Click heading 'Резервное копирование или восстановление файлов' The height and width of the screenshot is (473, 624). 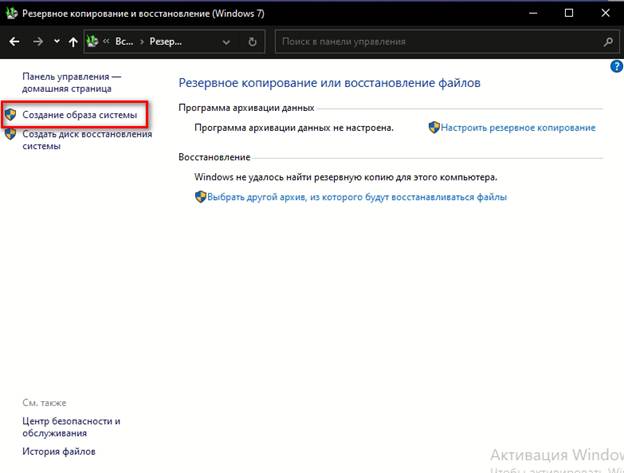pos(330,83)
